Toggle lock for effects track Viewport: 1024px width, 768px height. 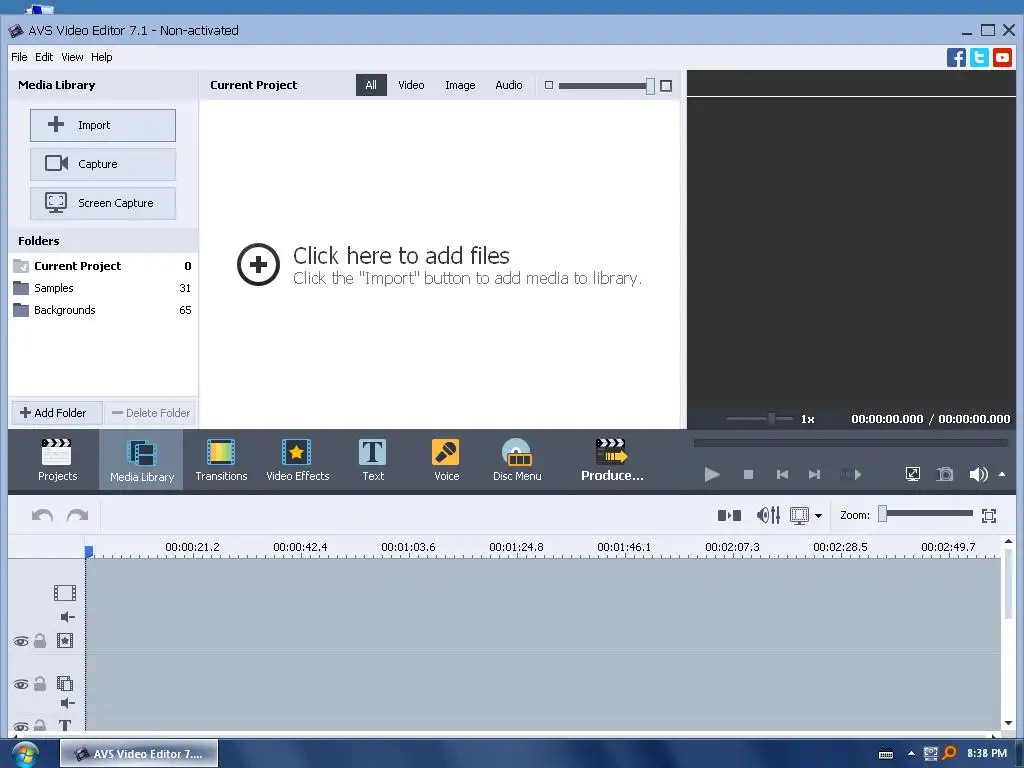point(40,641)
